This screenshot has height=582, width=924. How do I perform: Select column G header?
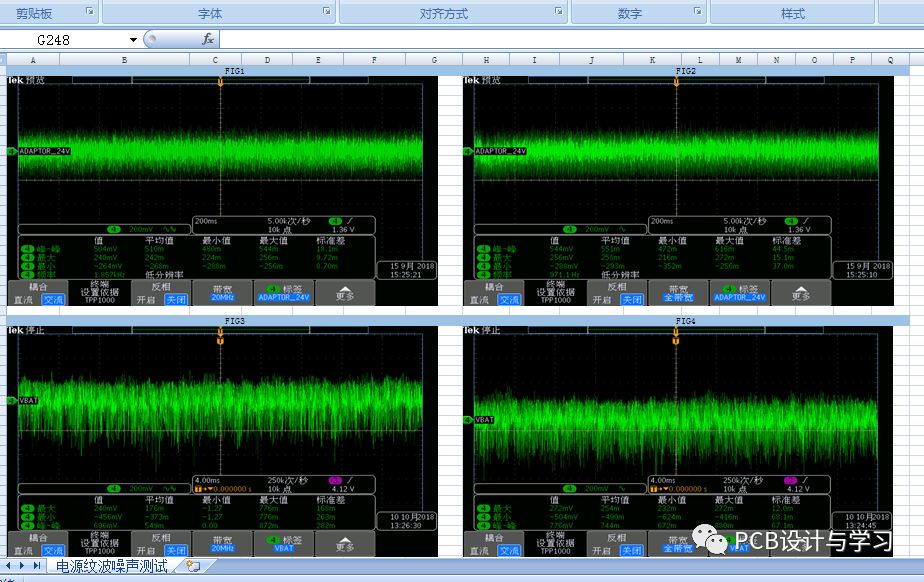(x=433, y=60)
